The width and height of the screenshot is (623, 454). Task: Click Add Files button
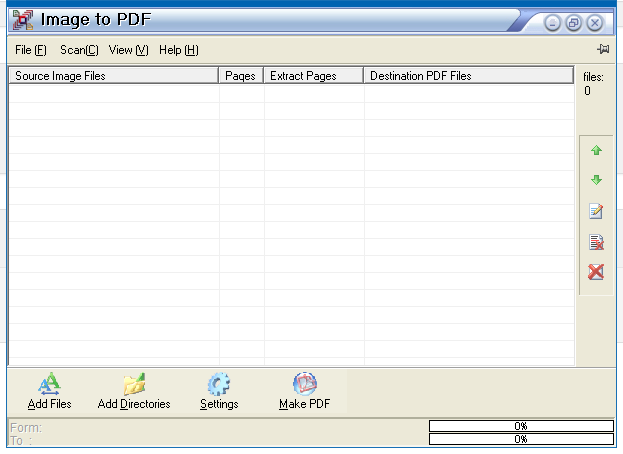49,391
